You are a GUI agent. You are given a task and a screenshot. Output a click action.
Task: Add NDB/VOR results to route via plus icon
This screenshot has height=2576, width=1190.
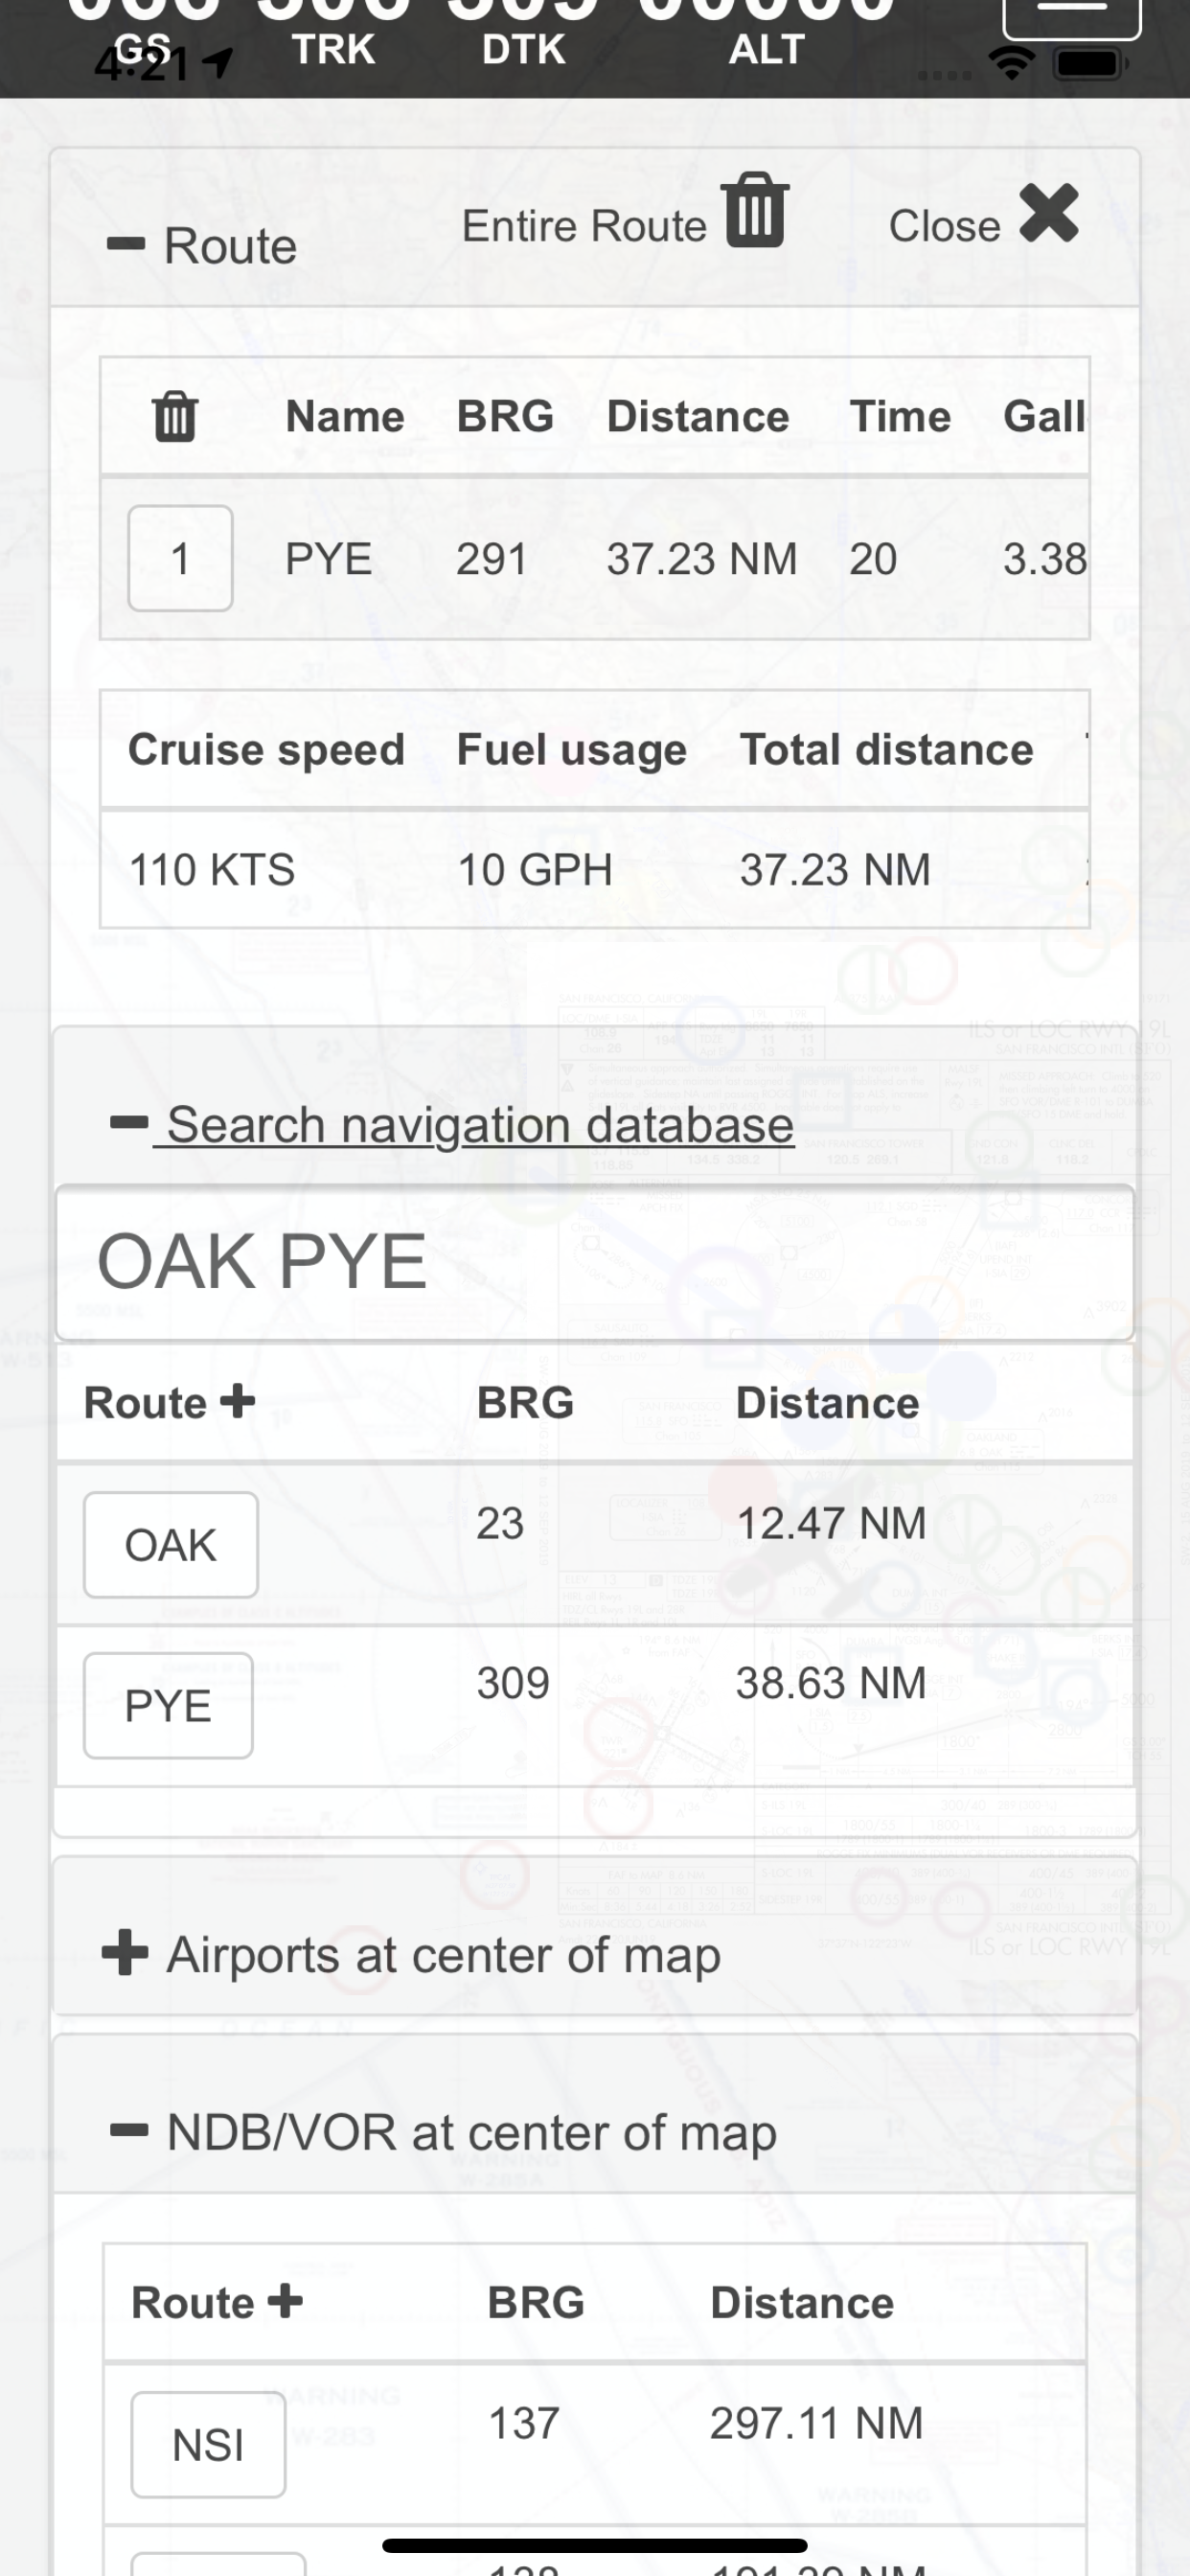286,2300
